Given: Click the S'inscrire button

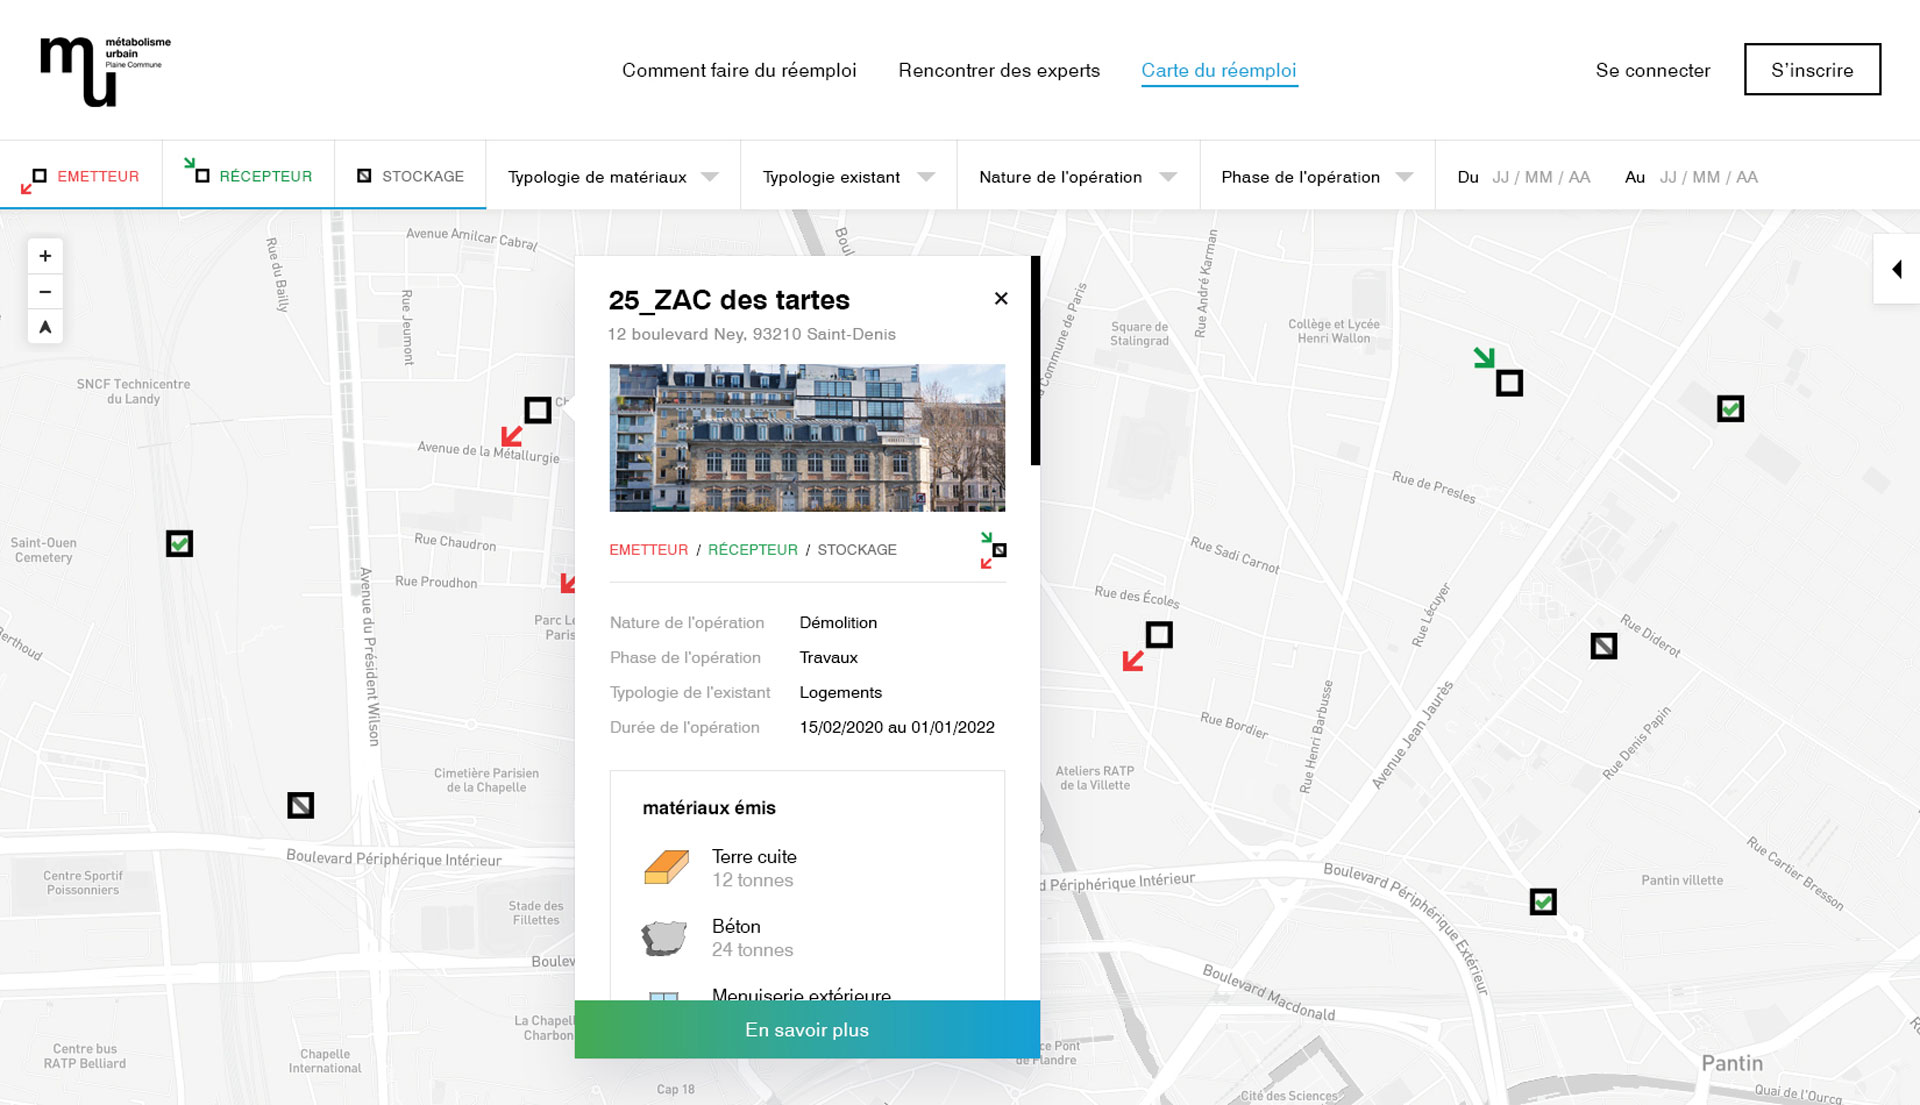Looking at the screenshot, I should tap(1811, 70).
